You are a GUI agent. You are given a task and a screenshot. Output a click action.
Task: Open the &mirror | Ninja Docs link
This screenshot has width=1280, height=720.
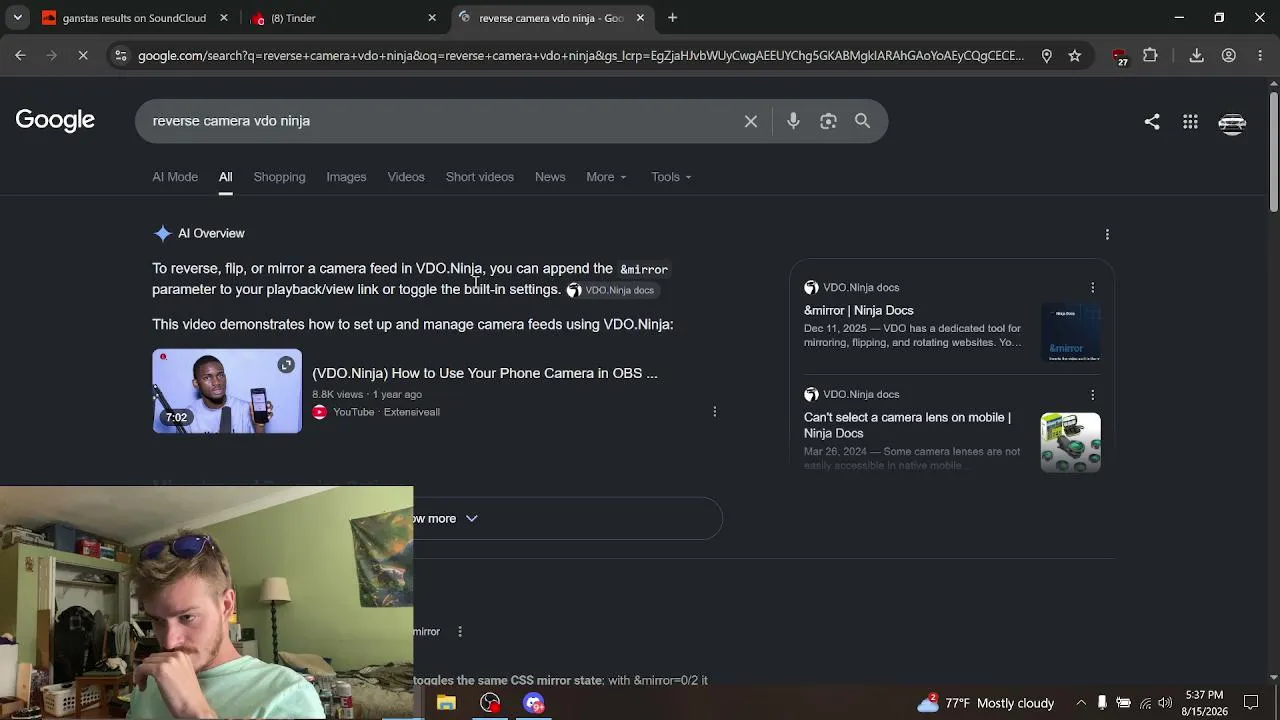point(859,310)
